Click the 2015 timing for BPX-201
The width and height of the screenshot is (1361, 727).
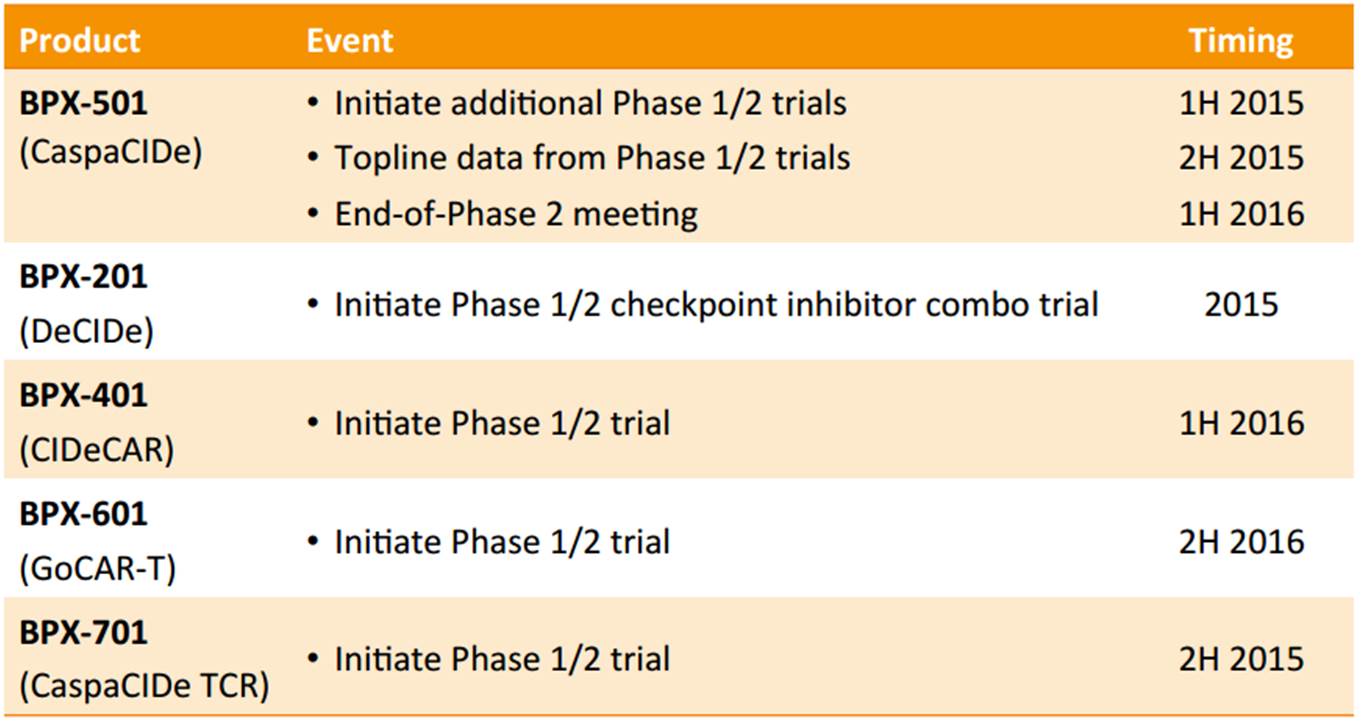coord(1241,304)
